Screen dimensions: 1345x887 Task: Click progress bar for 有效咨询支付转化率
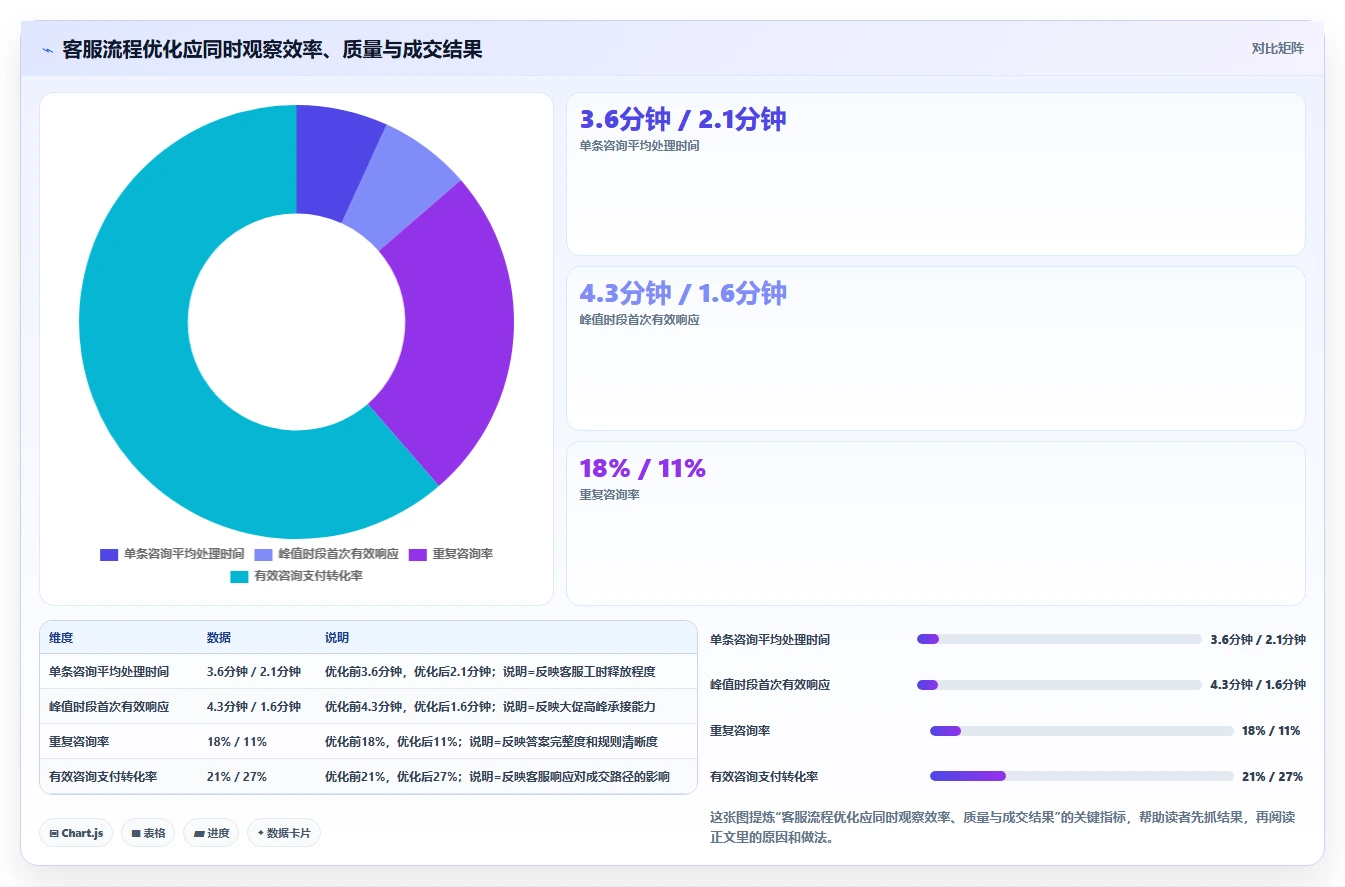(1082, 776)
